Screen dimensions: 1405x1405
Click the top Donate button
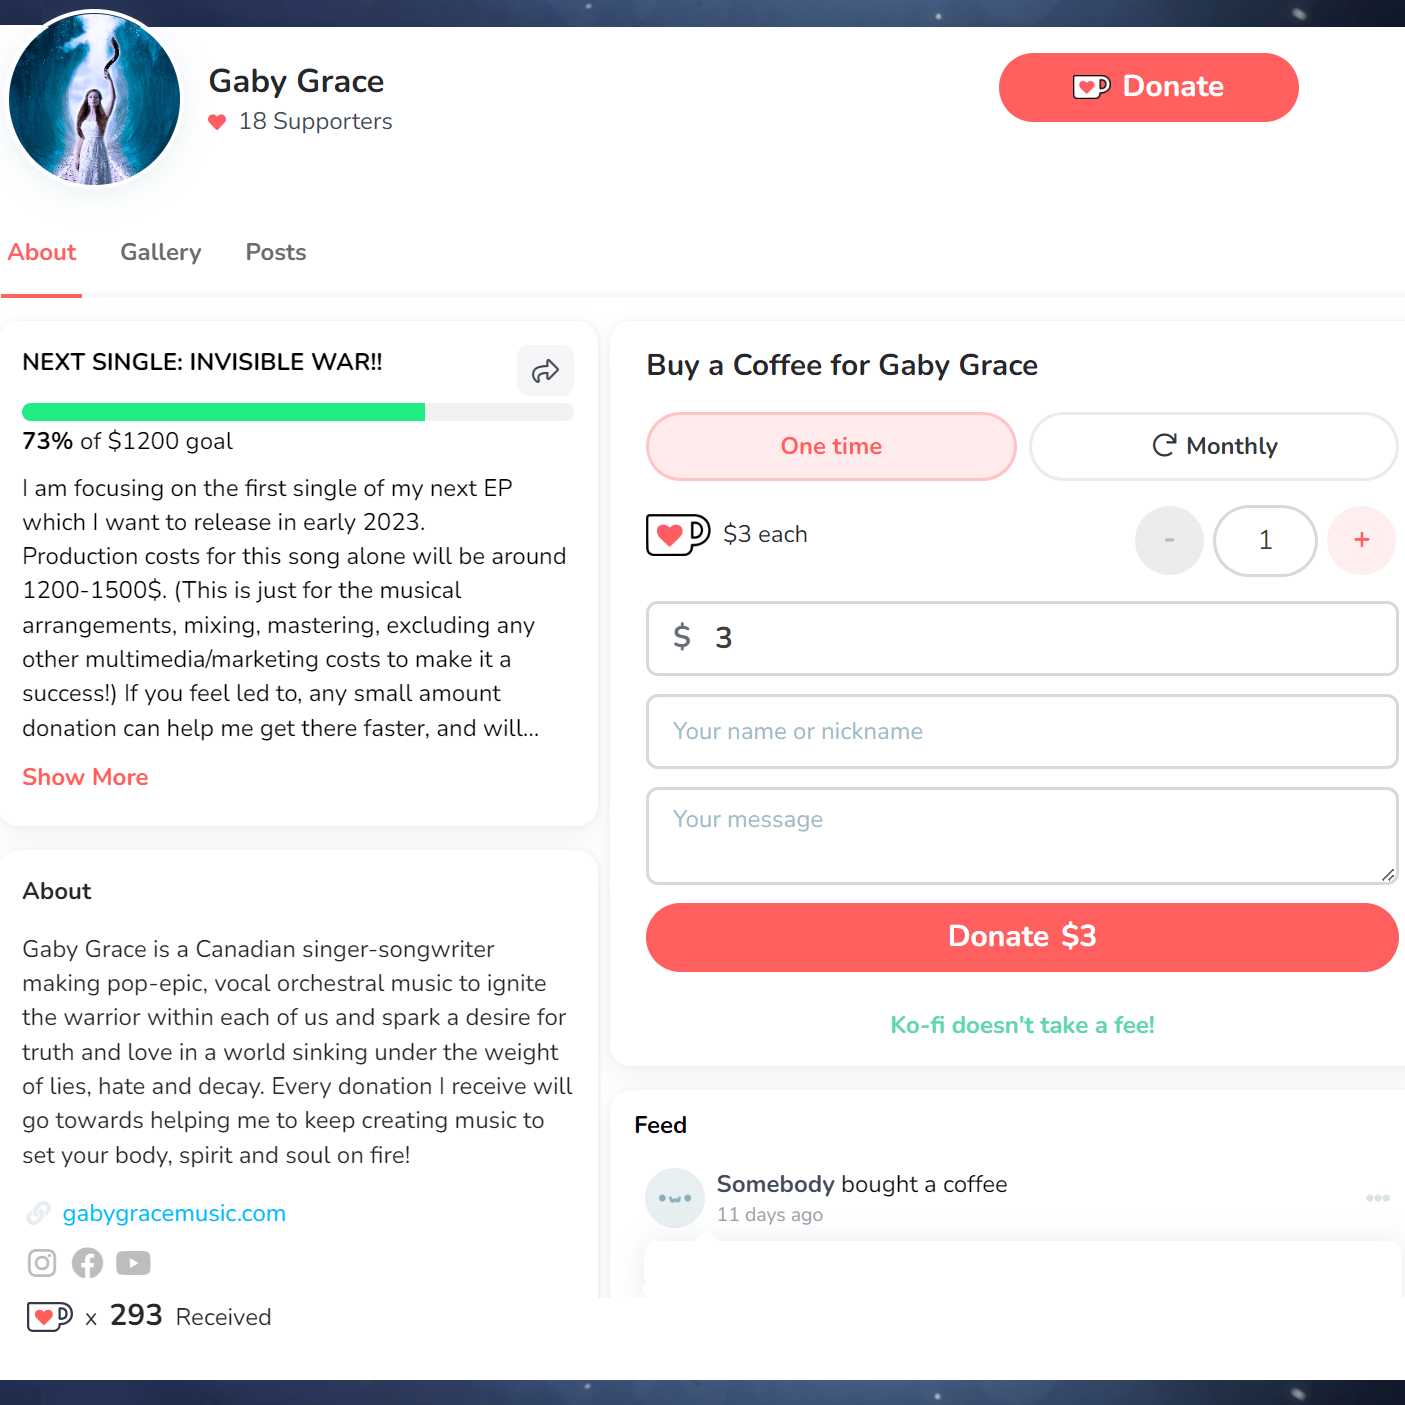point(1148,87)
